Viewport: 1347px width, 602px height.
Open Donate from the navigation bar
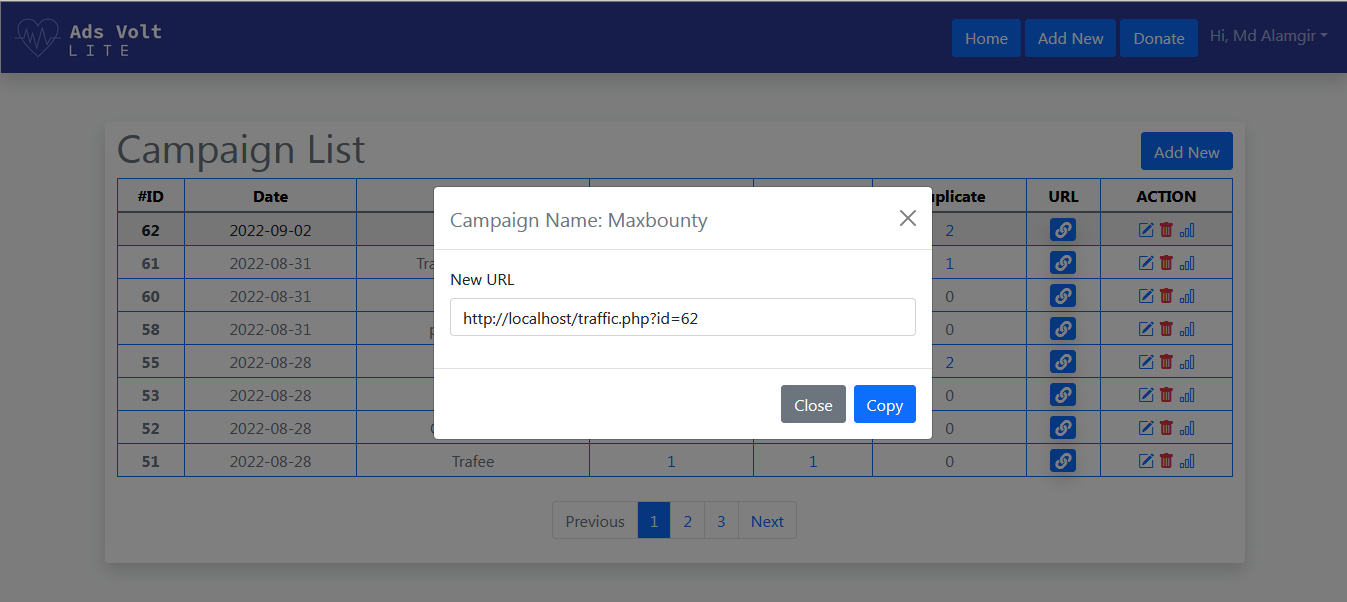1158,38
